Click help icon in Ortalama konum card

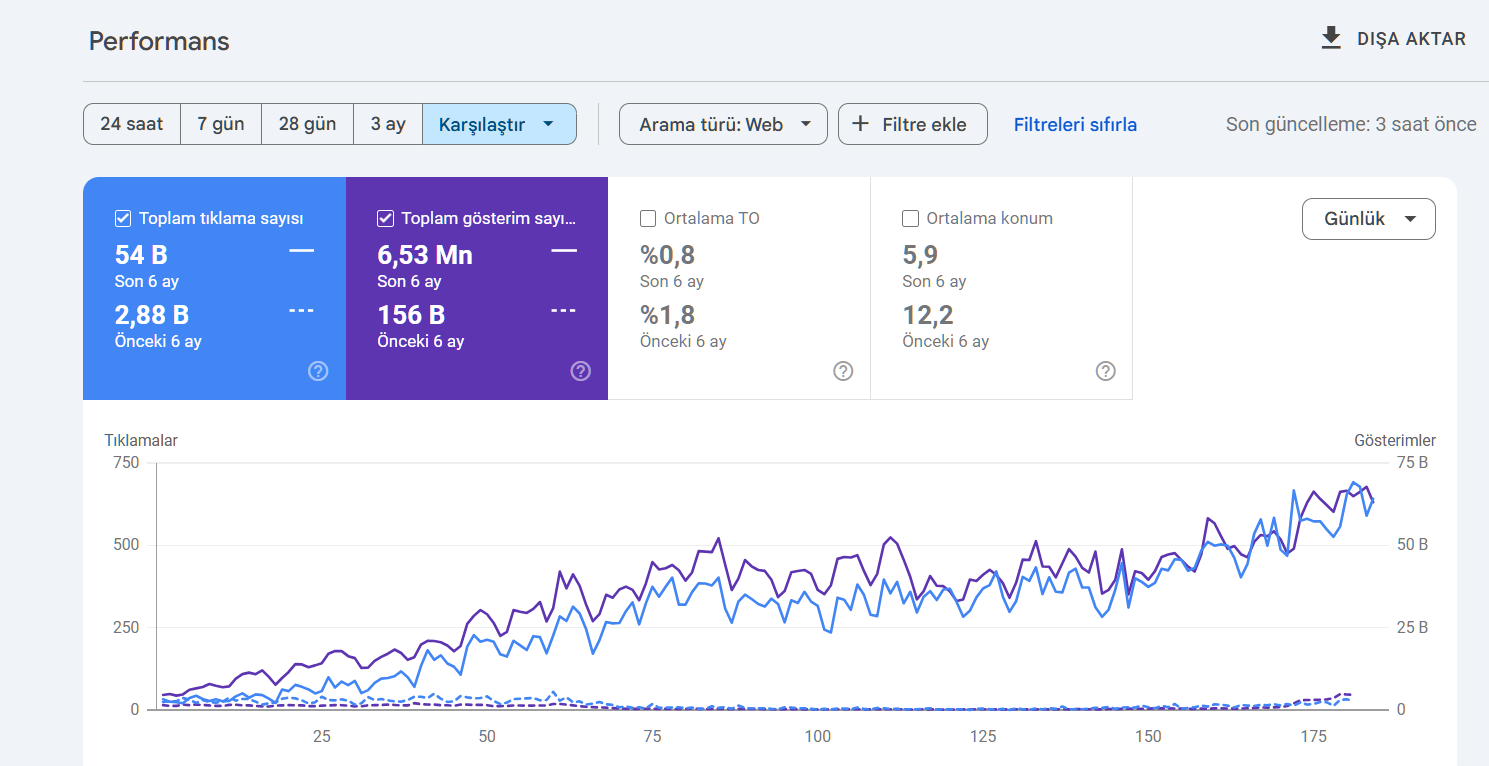pyautogui.click(x=1106, y=371)
